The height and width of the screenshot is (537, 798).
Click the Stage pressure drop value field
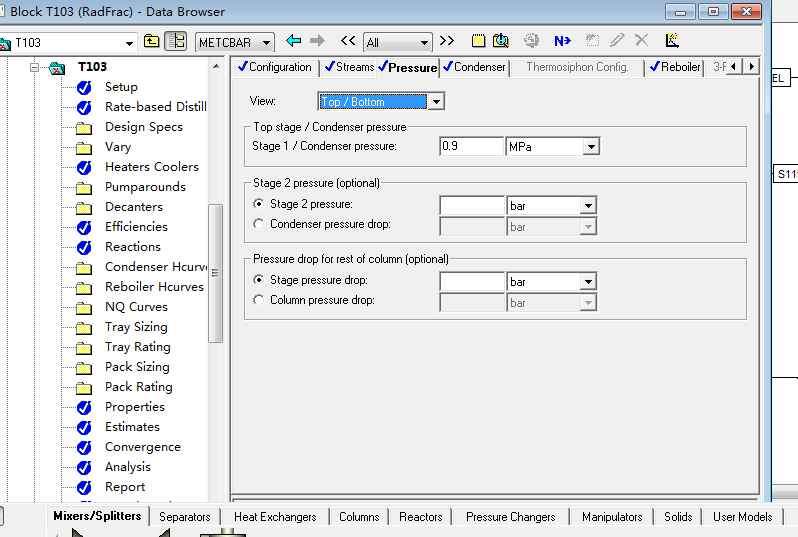(x=472, y=281)
